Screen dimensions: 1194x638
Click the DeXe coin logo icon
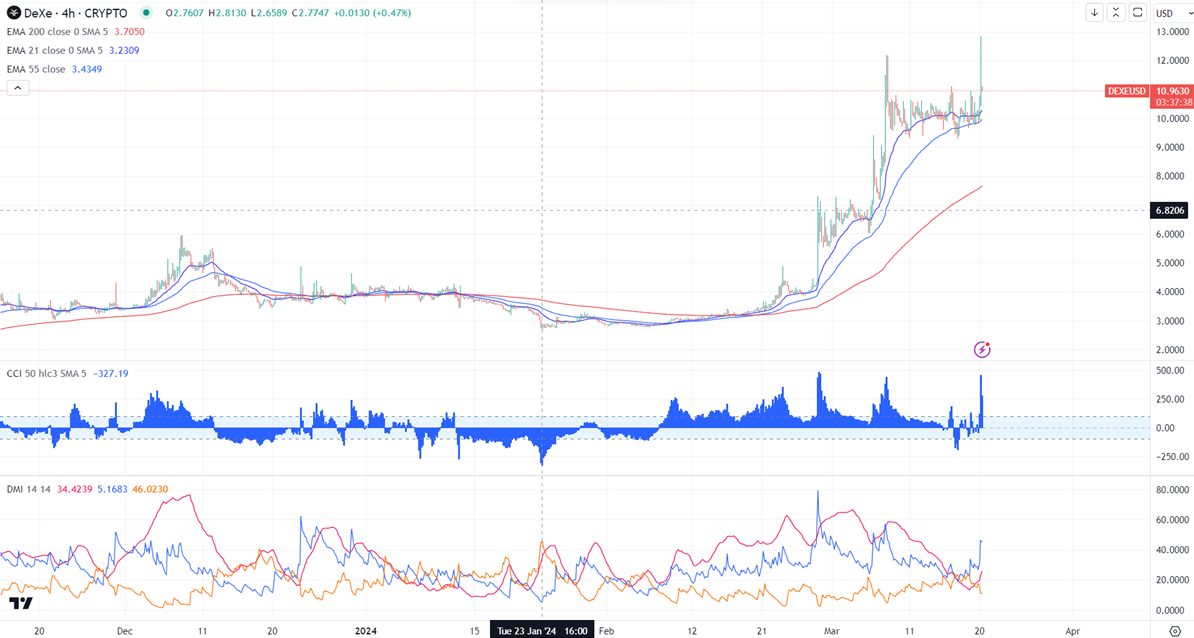point(14,13)
